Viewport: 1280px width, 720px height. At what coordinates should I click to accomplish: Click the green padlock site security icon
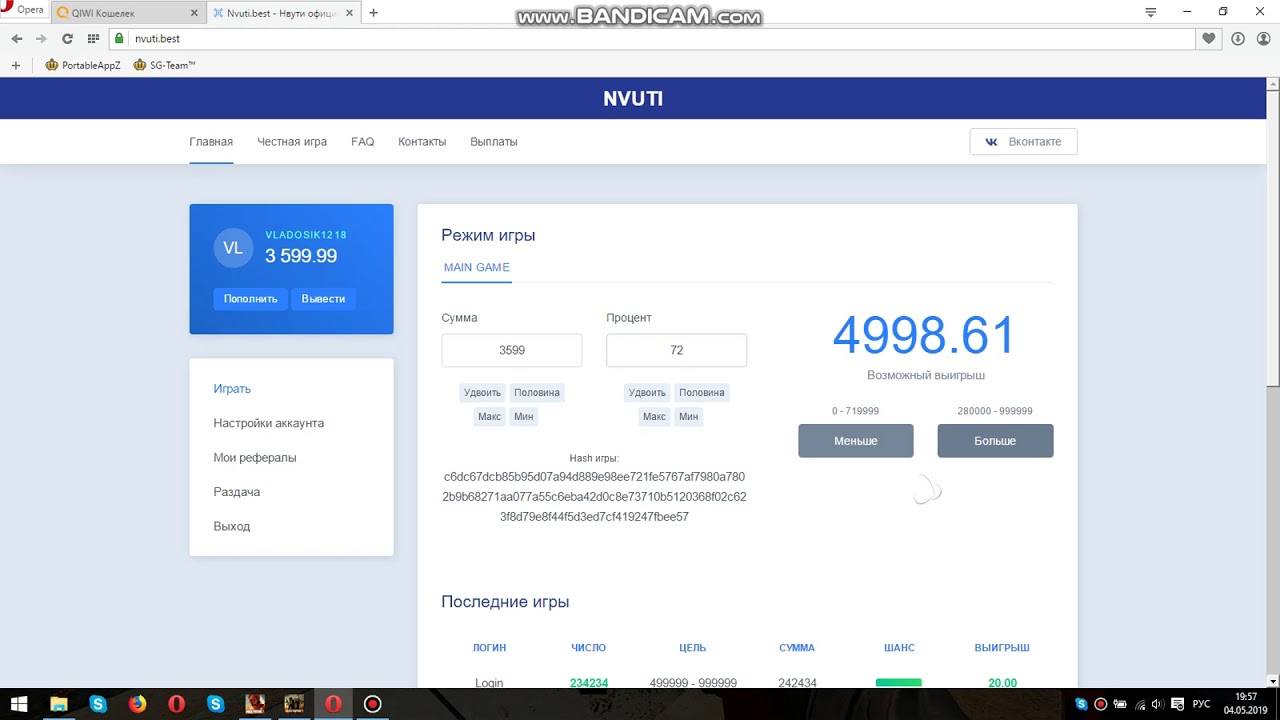coord(119,38)
